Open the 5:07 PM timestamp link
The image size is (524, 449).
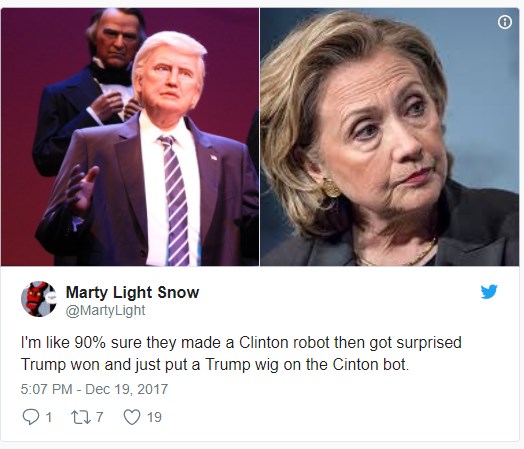pyautogui.click(x=46, y=389)
